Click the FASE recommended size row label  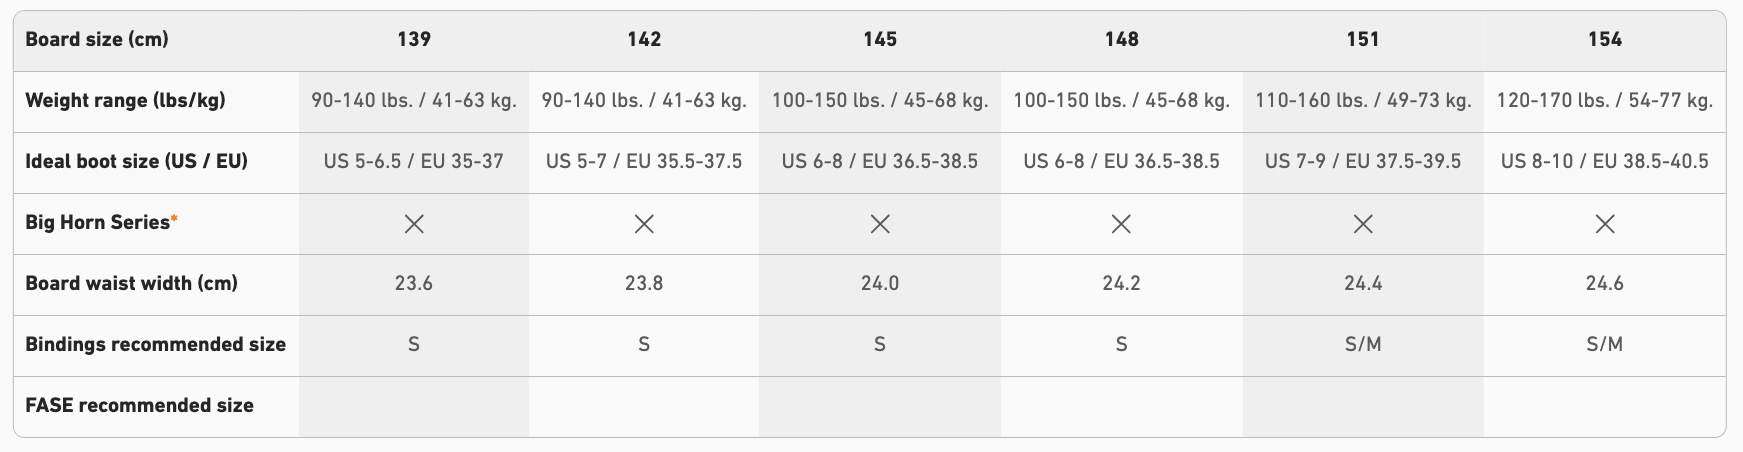(x=139, y=406)
